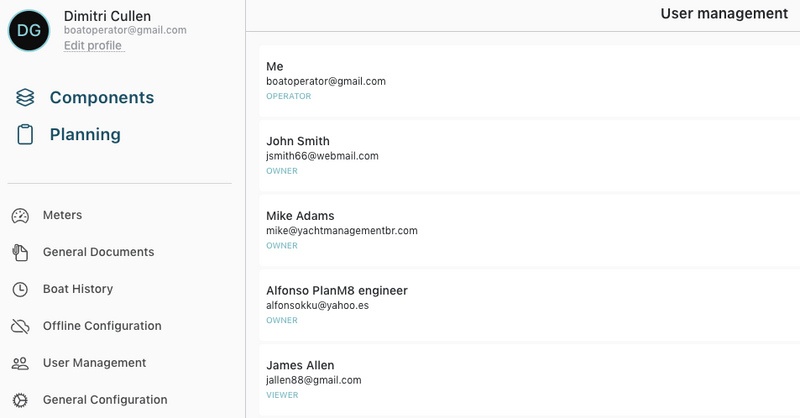Select the Me operator entry

[x=520, y=80]
